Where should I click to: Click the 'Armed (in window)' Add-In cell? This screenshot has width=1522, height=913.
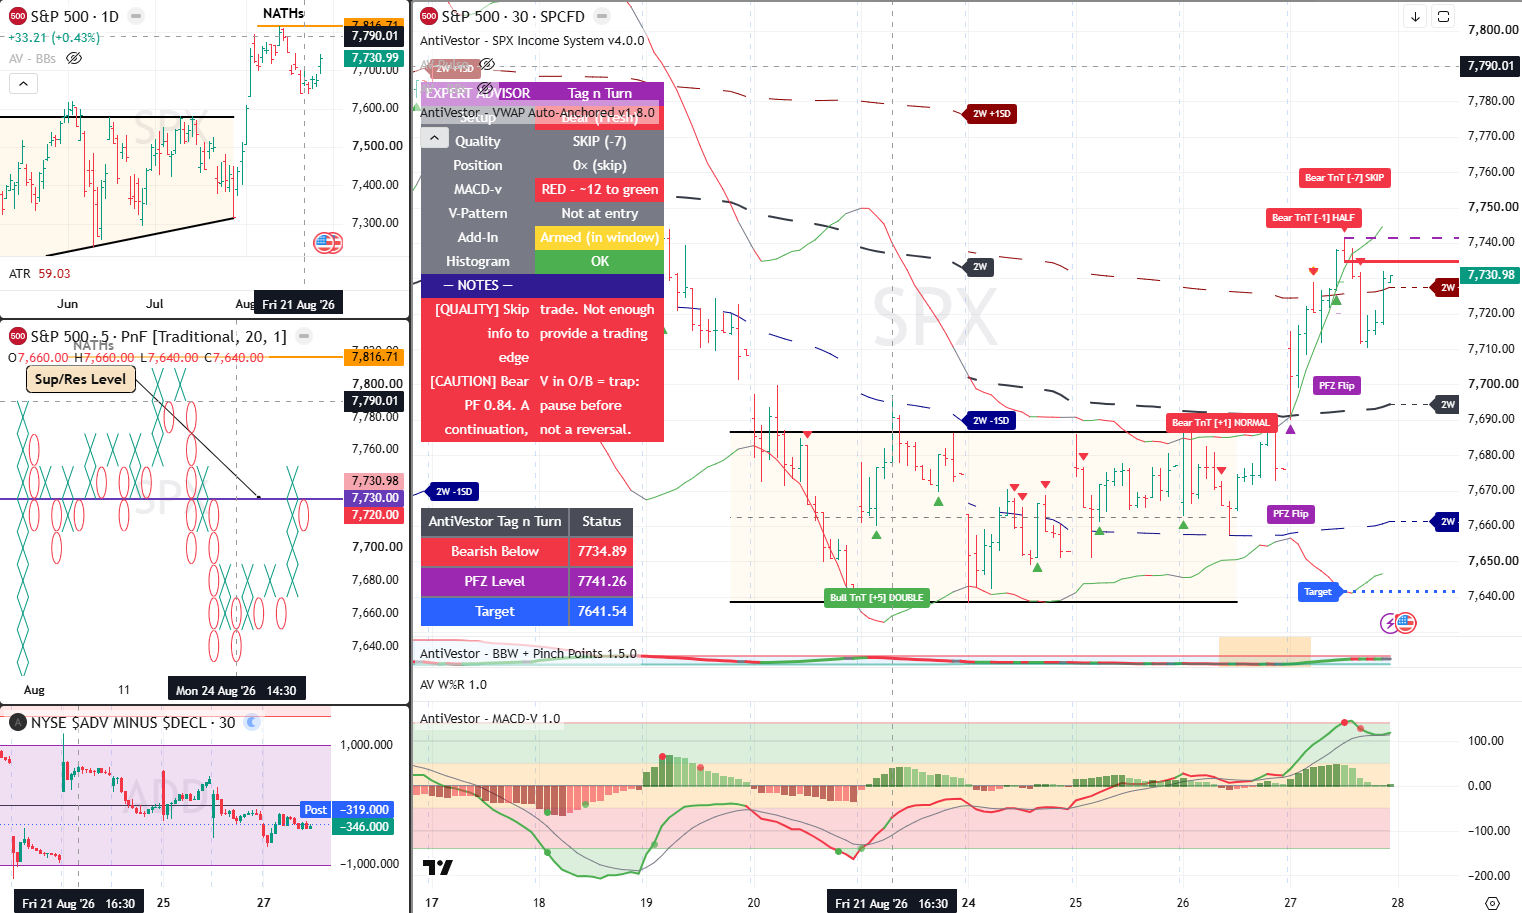click(x=599, y=237)
